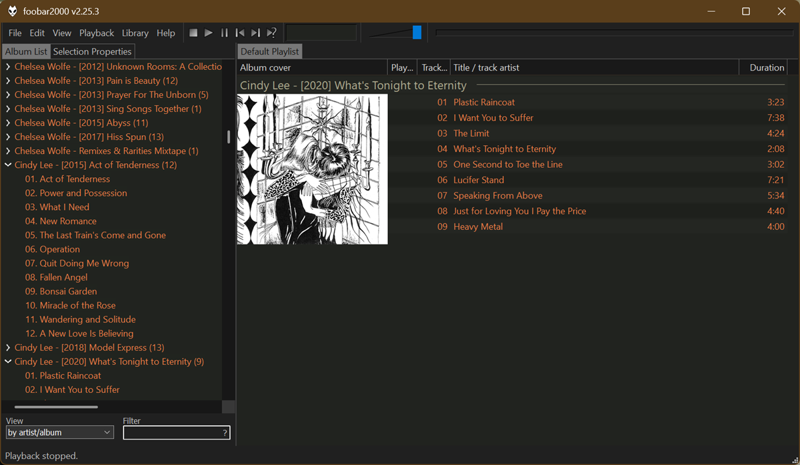Open the Edit menu
This screenshot has height=465, width=800.
coord(37,33)
